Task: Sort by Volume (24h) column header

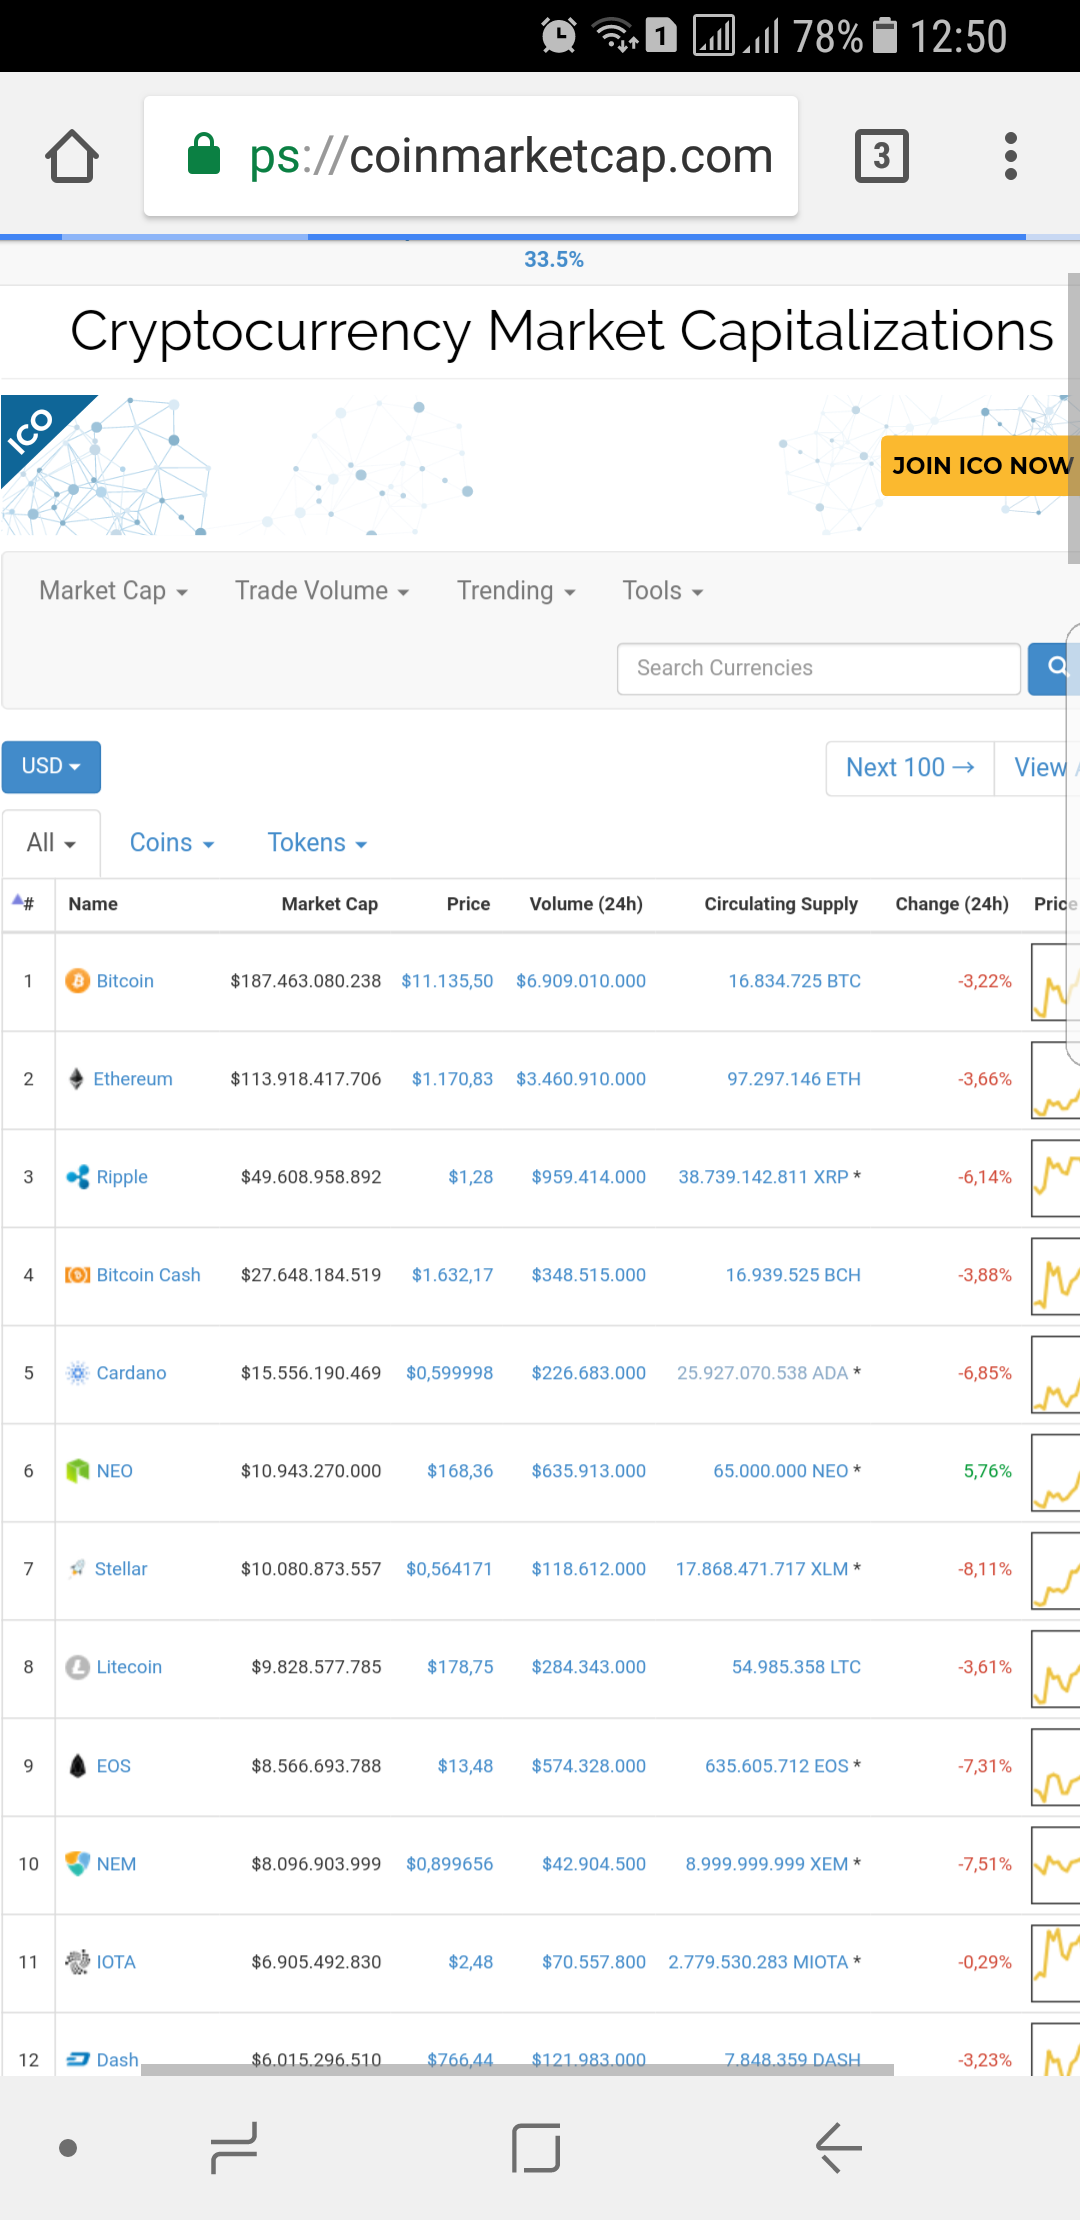Action: pos(586,904)
